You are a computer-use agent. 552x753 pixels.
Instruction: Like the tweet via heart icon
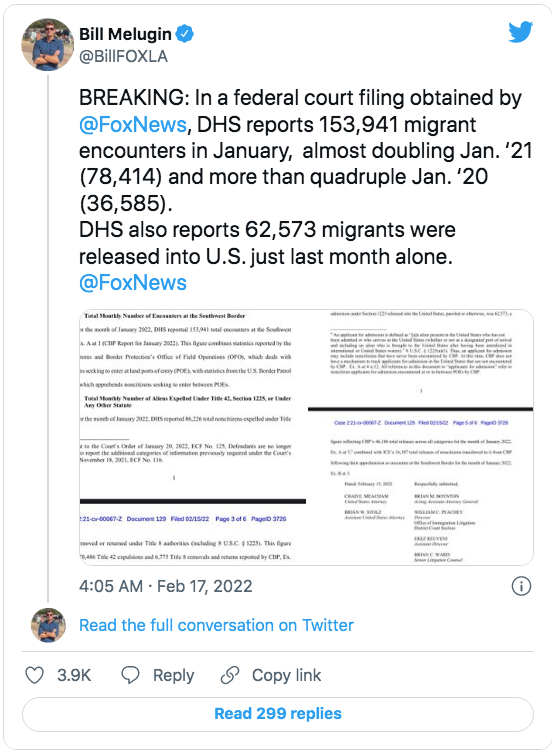(35, 675)
